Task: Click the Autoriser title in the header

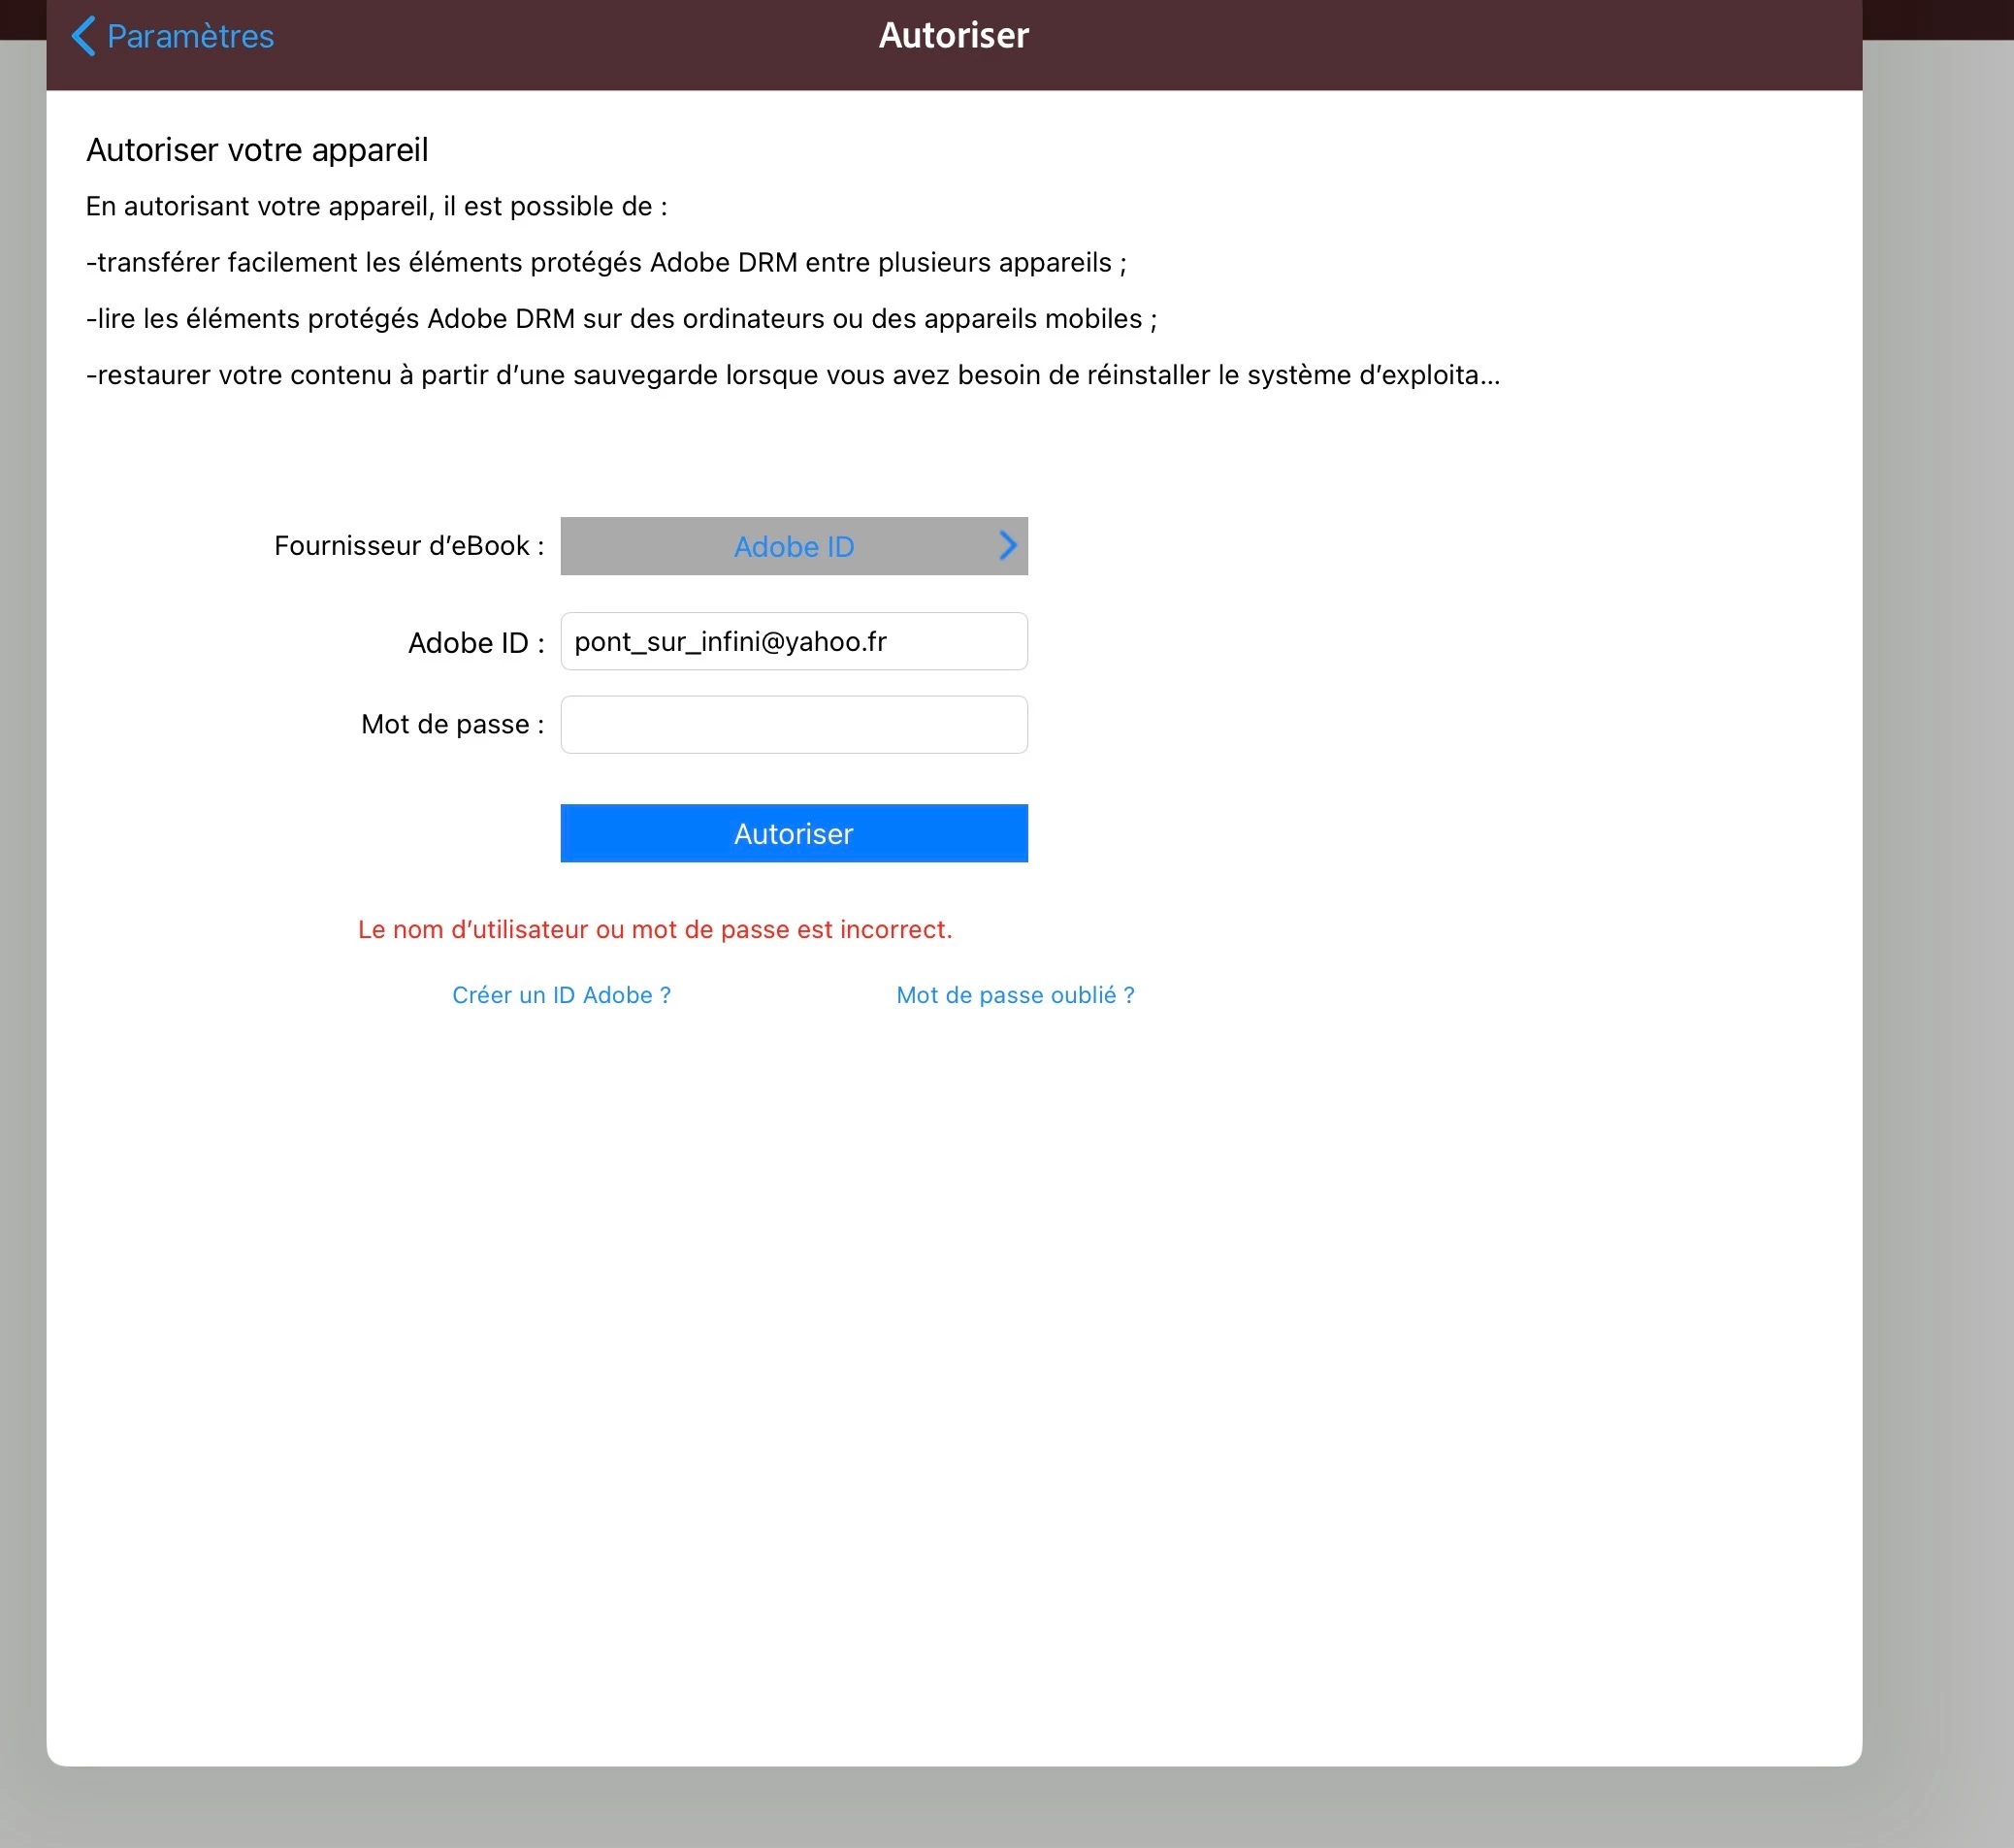Action: [x=954, y=36]
